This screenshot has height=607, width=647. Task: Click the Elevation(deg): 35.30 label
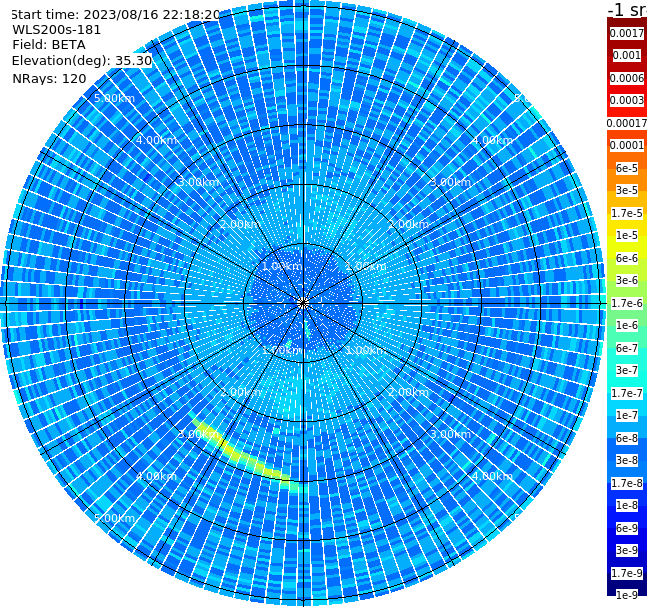tap(82, 61)
